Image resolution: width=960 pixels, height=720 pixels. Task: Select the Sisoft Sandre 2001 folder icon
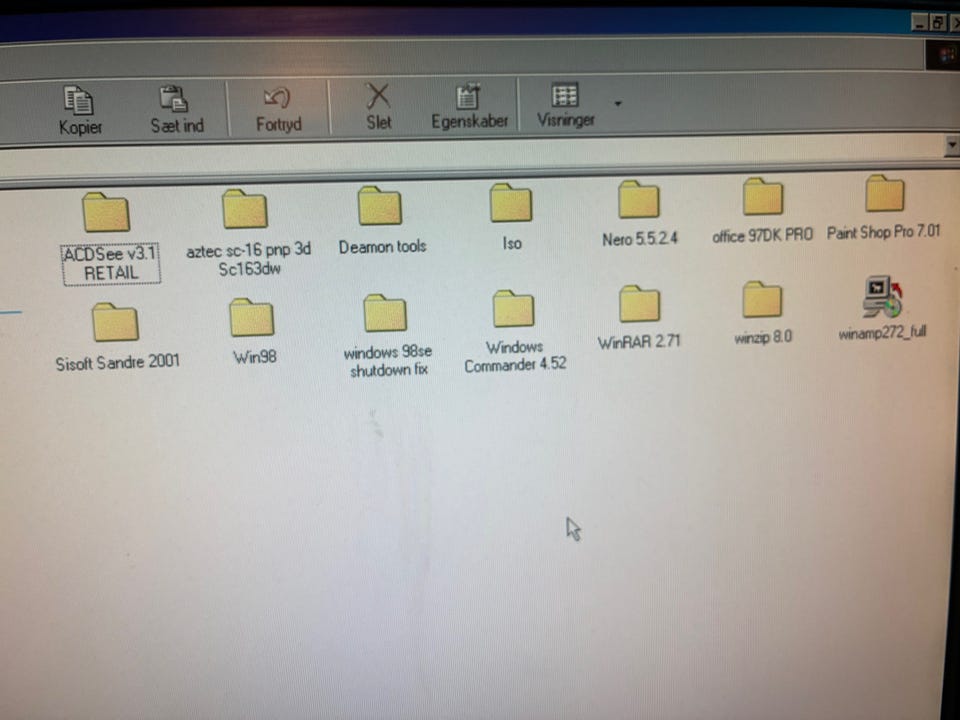[x=115, y=321]
